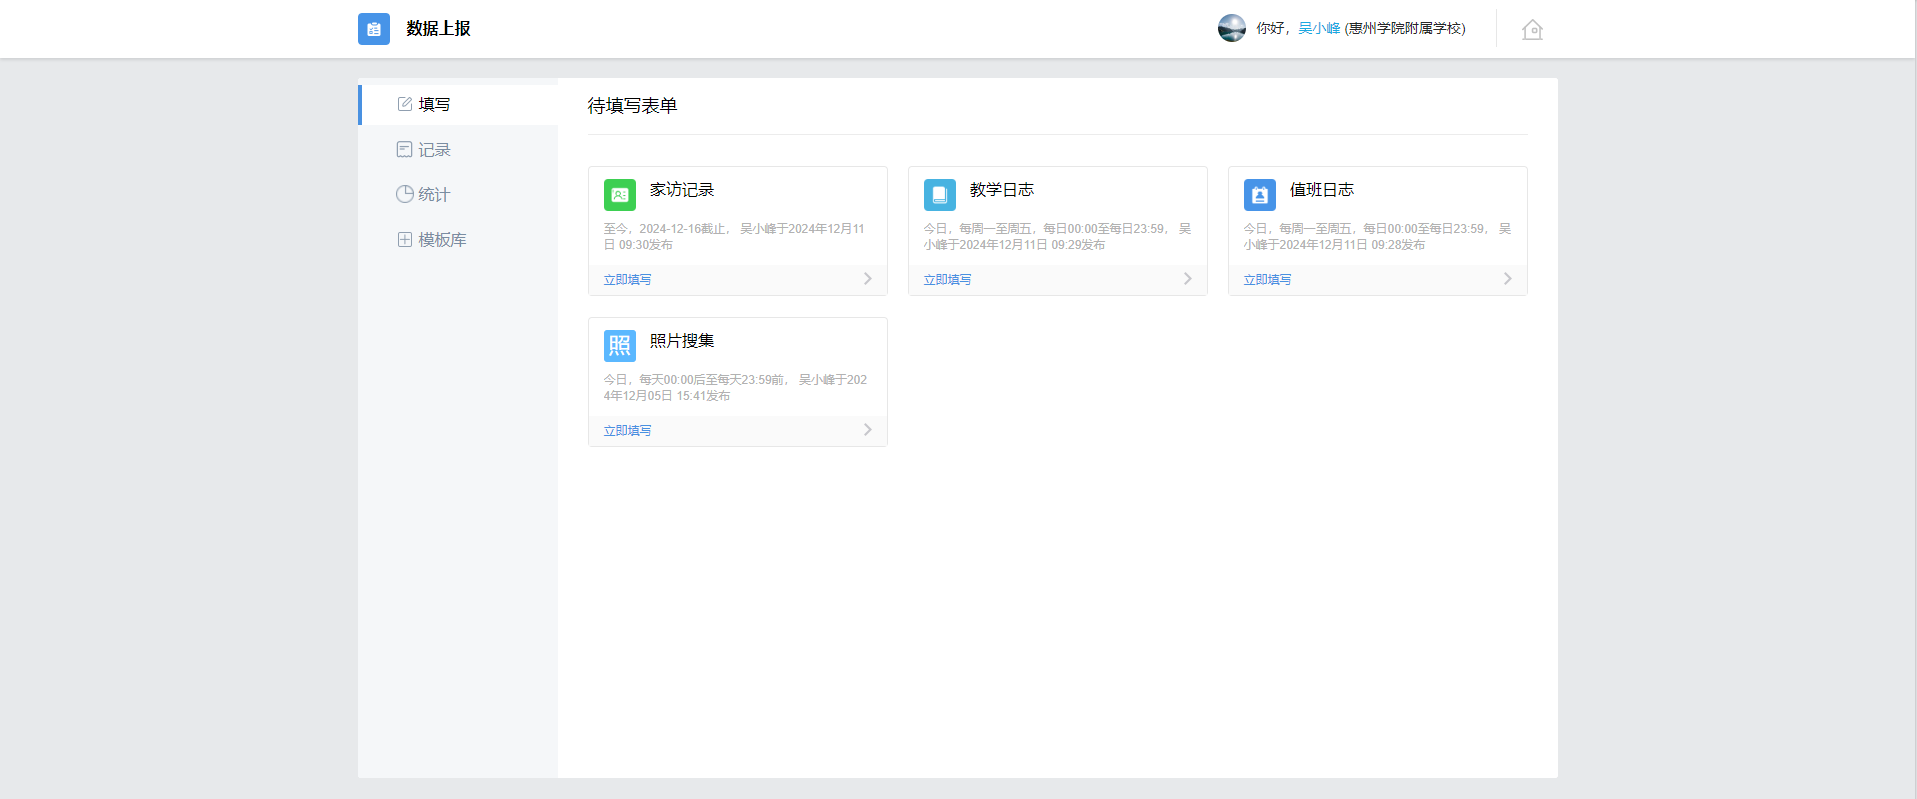Viewport: 1917px width, 799px height.
Task: Expand 照片搜集 card via right chevron
Action: 867,430
